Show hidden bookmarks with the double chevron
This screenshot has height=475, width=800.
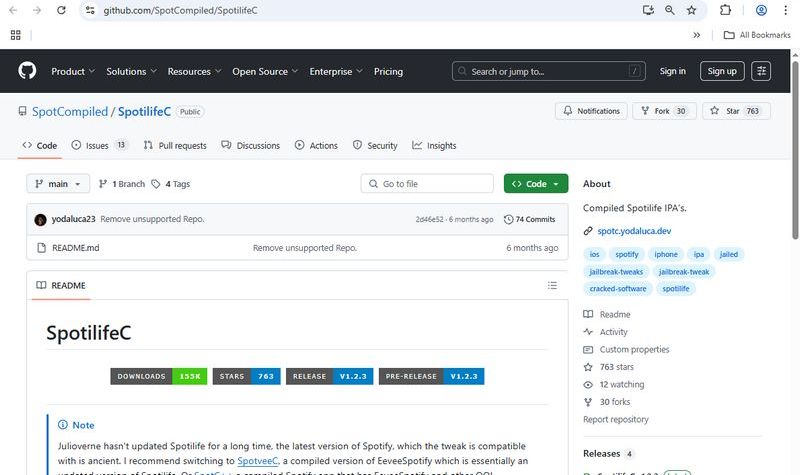tap(696, 35)
